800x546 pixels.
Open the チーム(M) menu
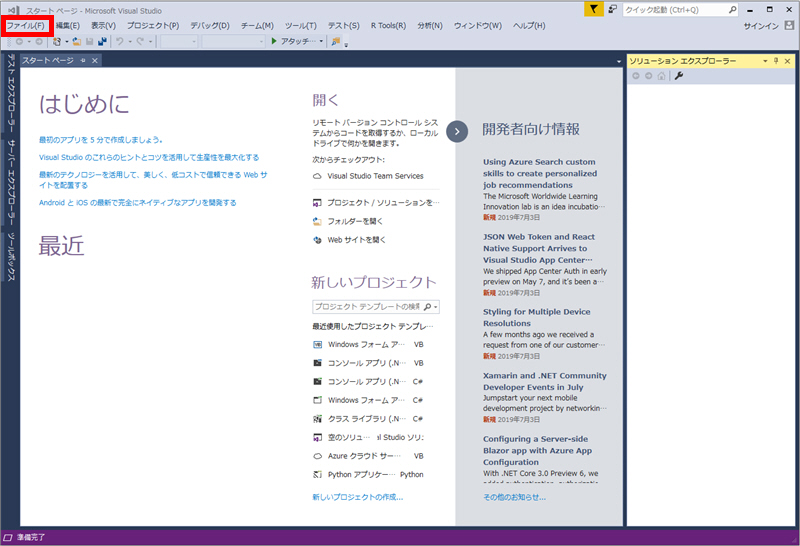[257, 26]
